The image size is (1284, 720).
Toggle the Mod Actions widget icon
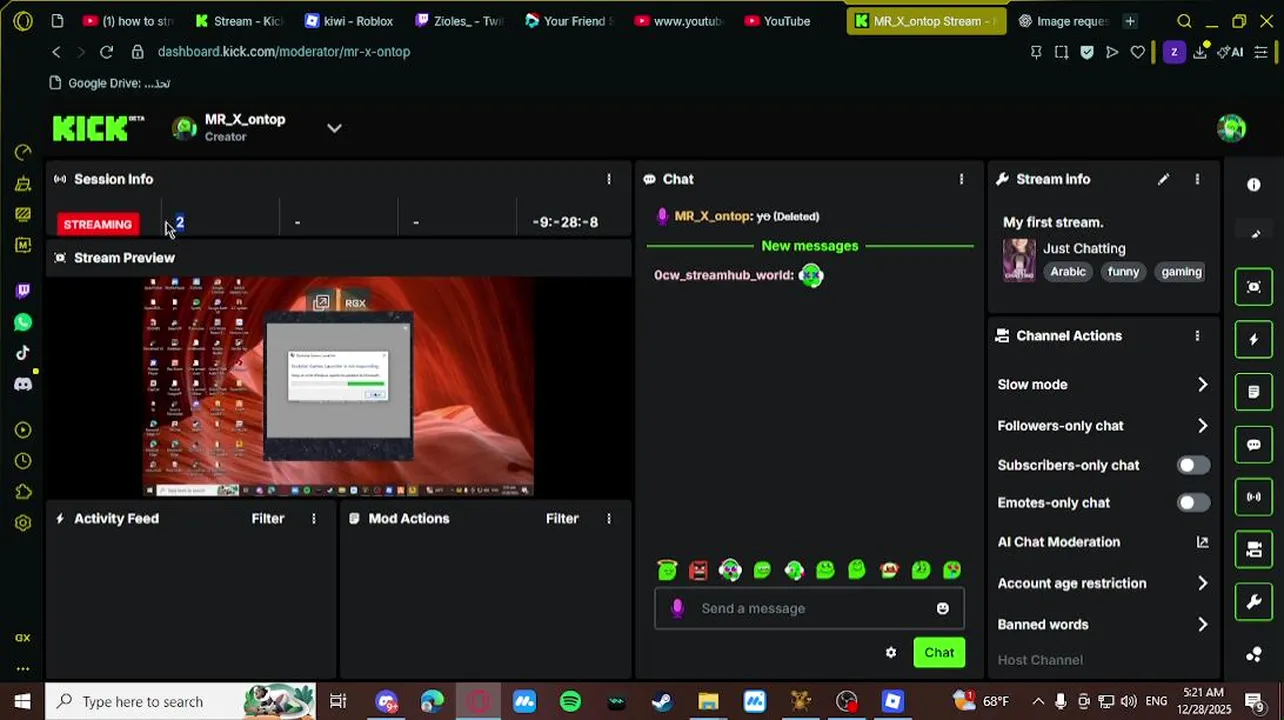click(1254, 392)
